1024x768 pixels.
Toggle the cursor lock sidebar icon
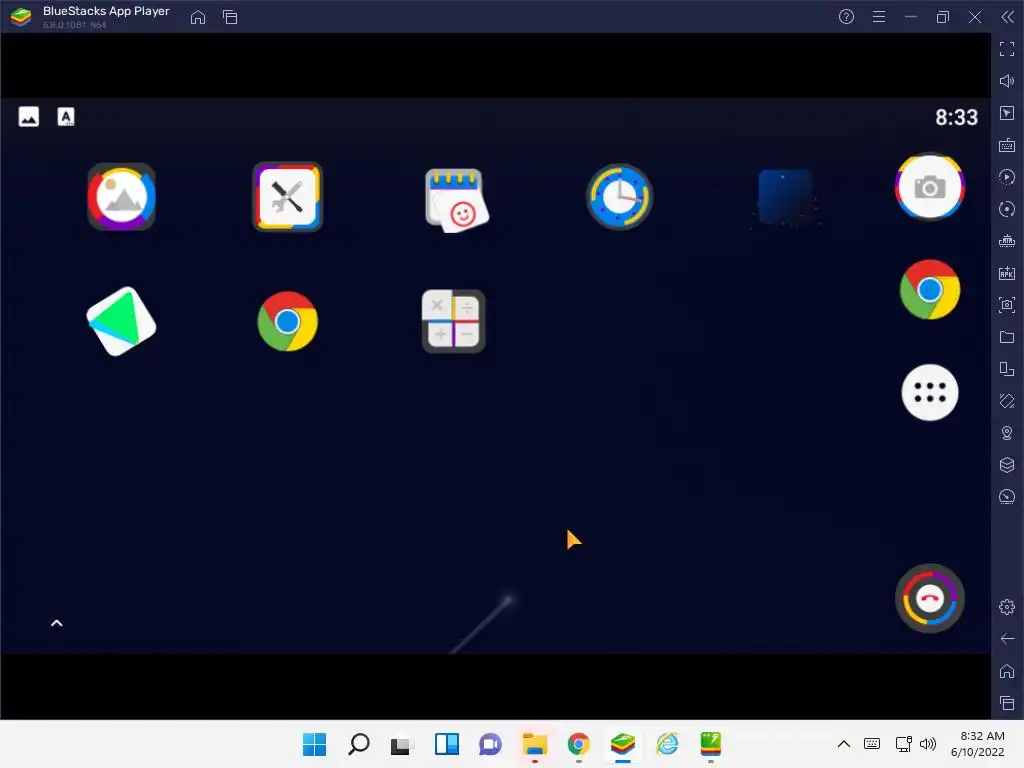(x=1007, y=113)
